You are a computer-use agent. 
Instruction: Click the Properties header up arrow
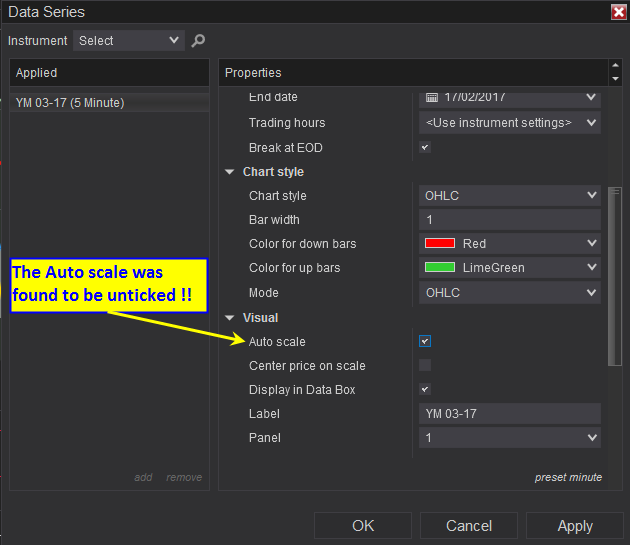pyautogui.click(x=615, y=65)
